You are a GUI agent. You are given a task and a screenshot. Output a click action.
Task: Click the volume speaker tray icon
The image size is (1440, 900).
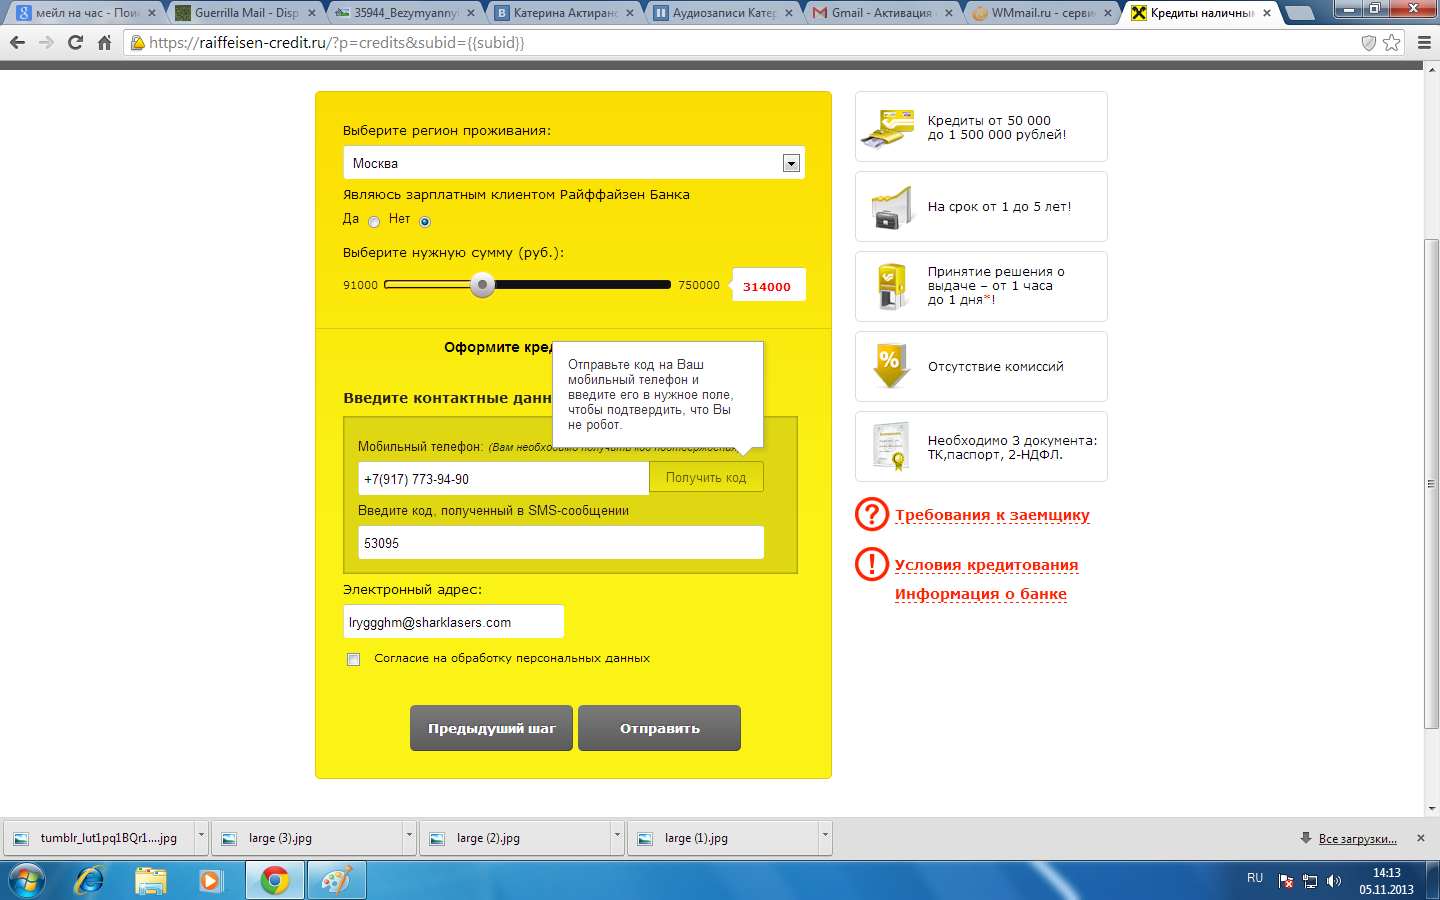1333,881
